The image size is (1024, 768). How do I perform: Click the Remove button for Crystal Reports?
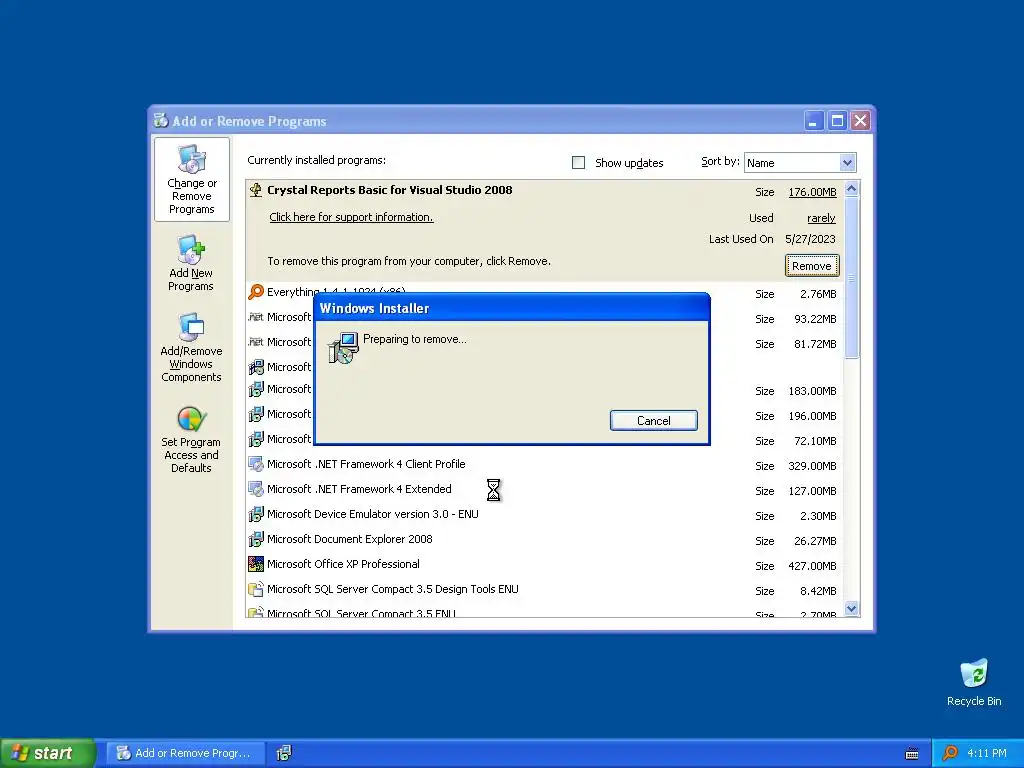tap(812, 266)
